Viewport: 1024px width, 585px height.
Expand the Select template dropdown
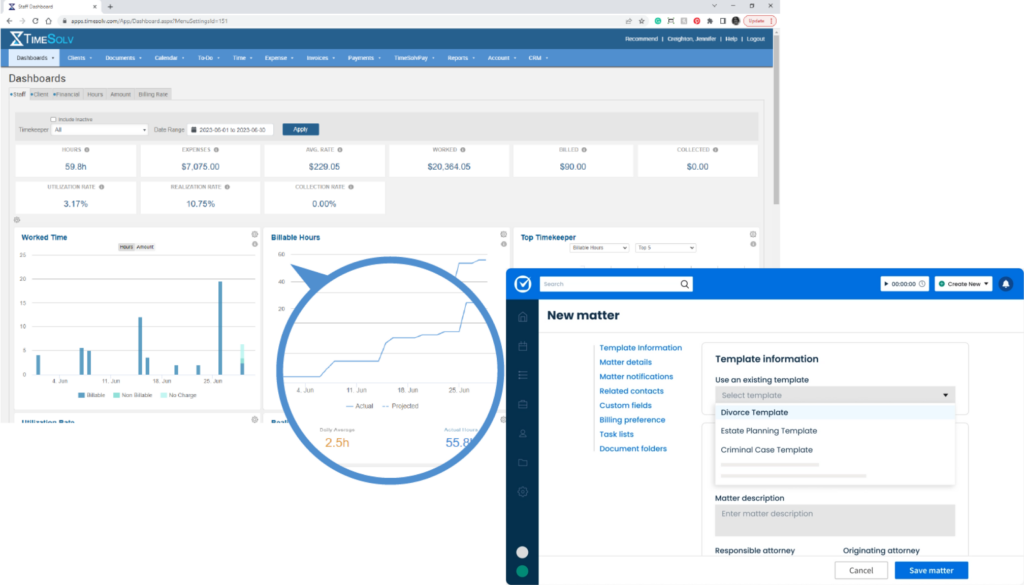835,395
